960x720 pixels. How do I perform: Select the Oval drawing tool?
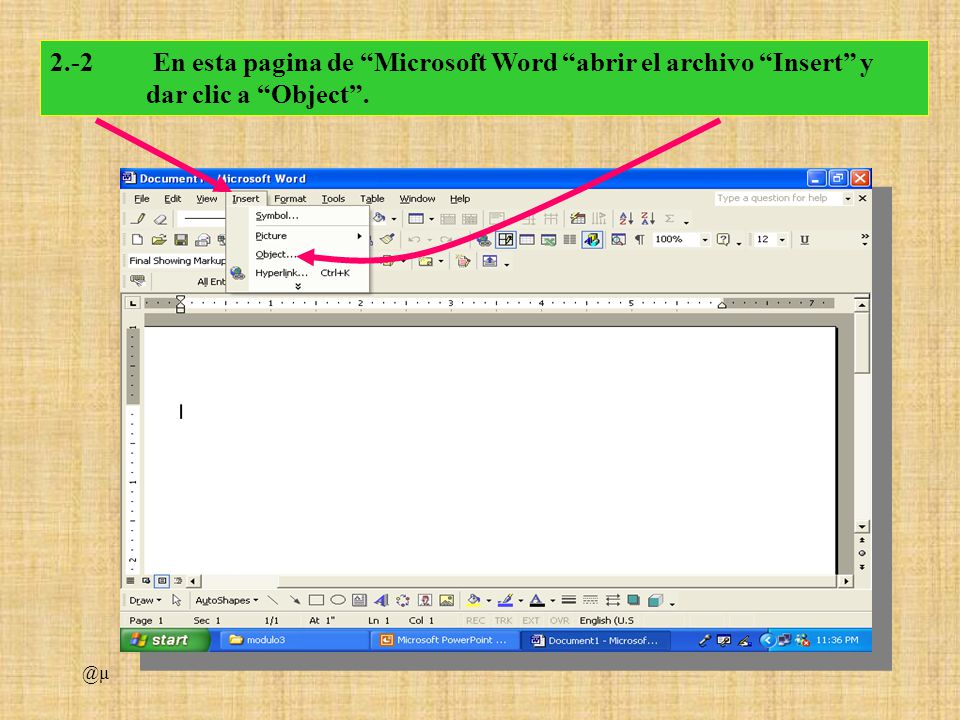click(338, 601)
